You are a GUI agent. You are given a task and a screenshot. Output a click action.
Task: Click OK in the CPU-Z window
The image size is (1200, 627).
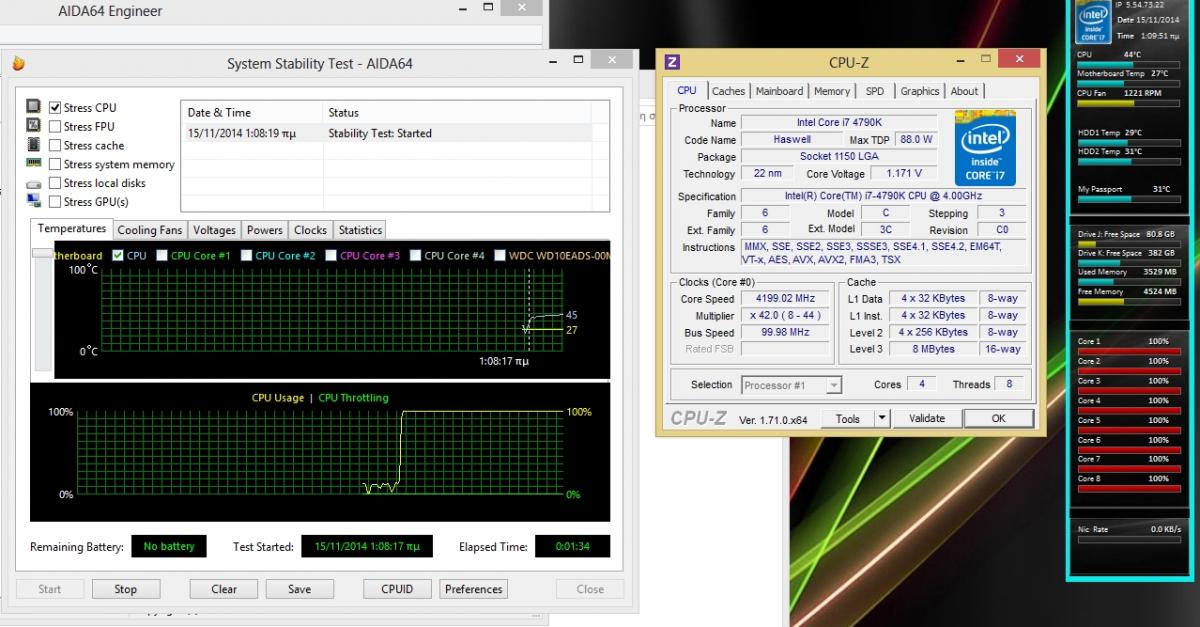[998, 419]
